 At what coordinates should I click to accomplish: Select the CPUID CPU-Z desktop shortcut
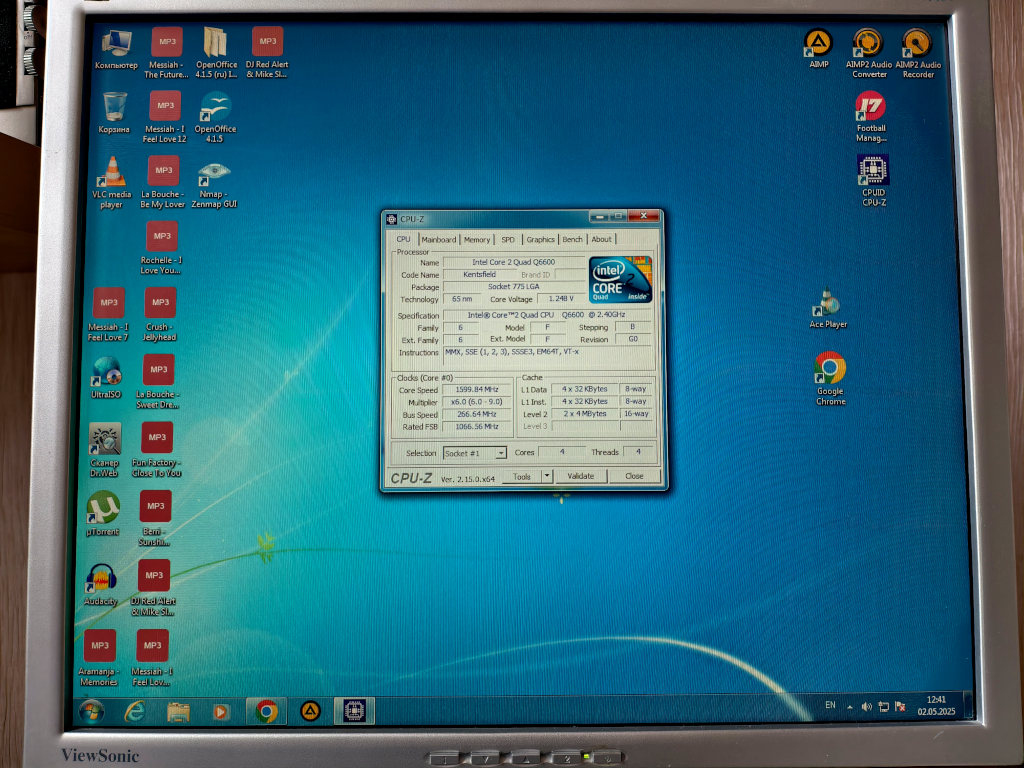[873, 180]
